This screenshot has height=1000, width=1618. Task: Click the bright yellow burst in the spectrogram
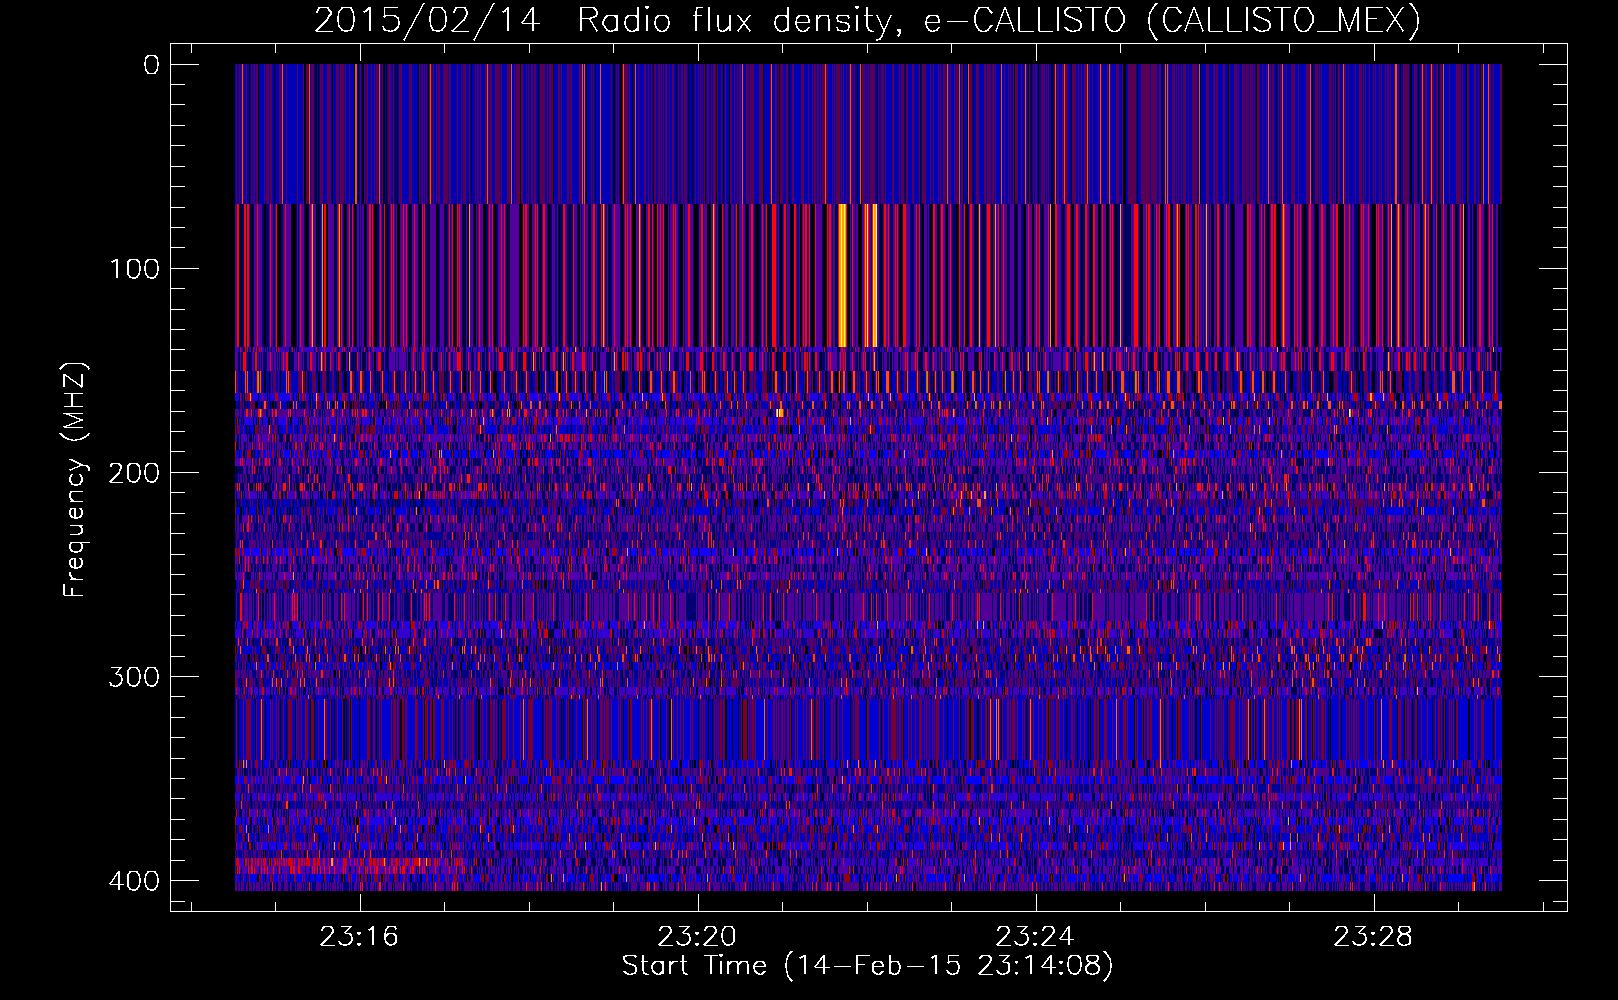point(842,275)
